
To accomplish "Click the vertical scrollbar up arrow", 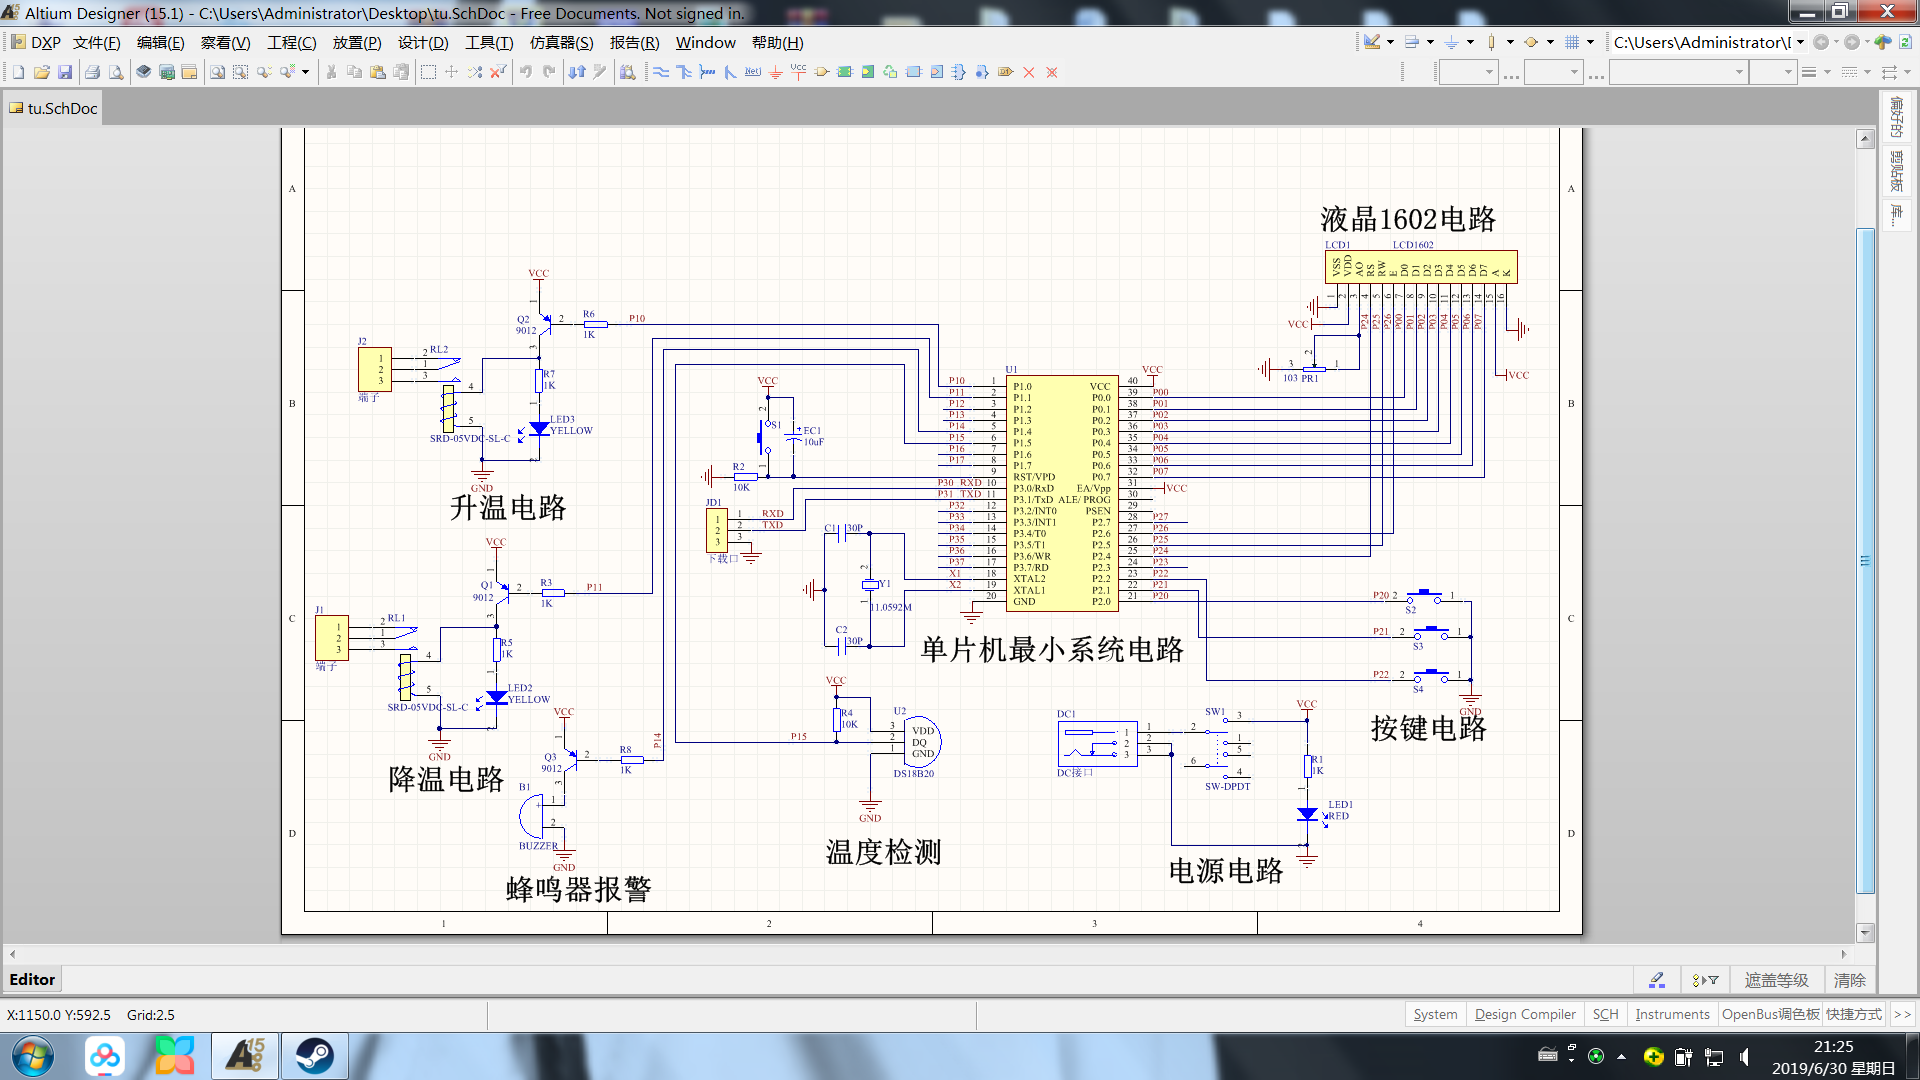I will coord(1865,139).
